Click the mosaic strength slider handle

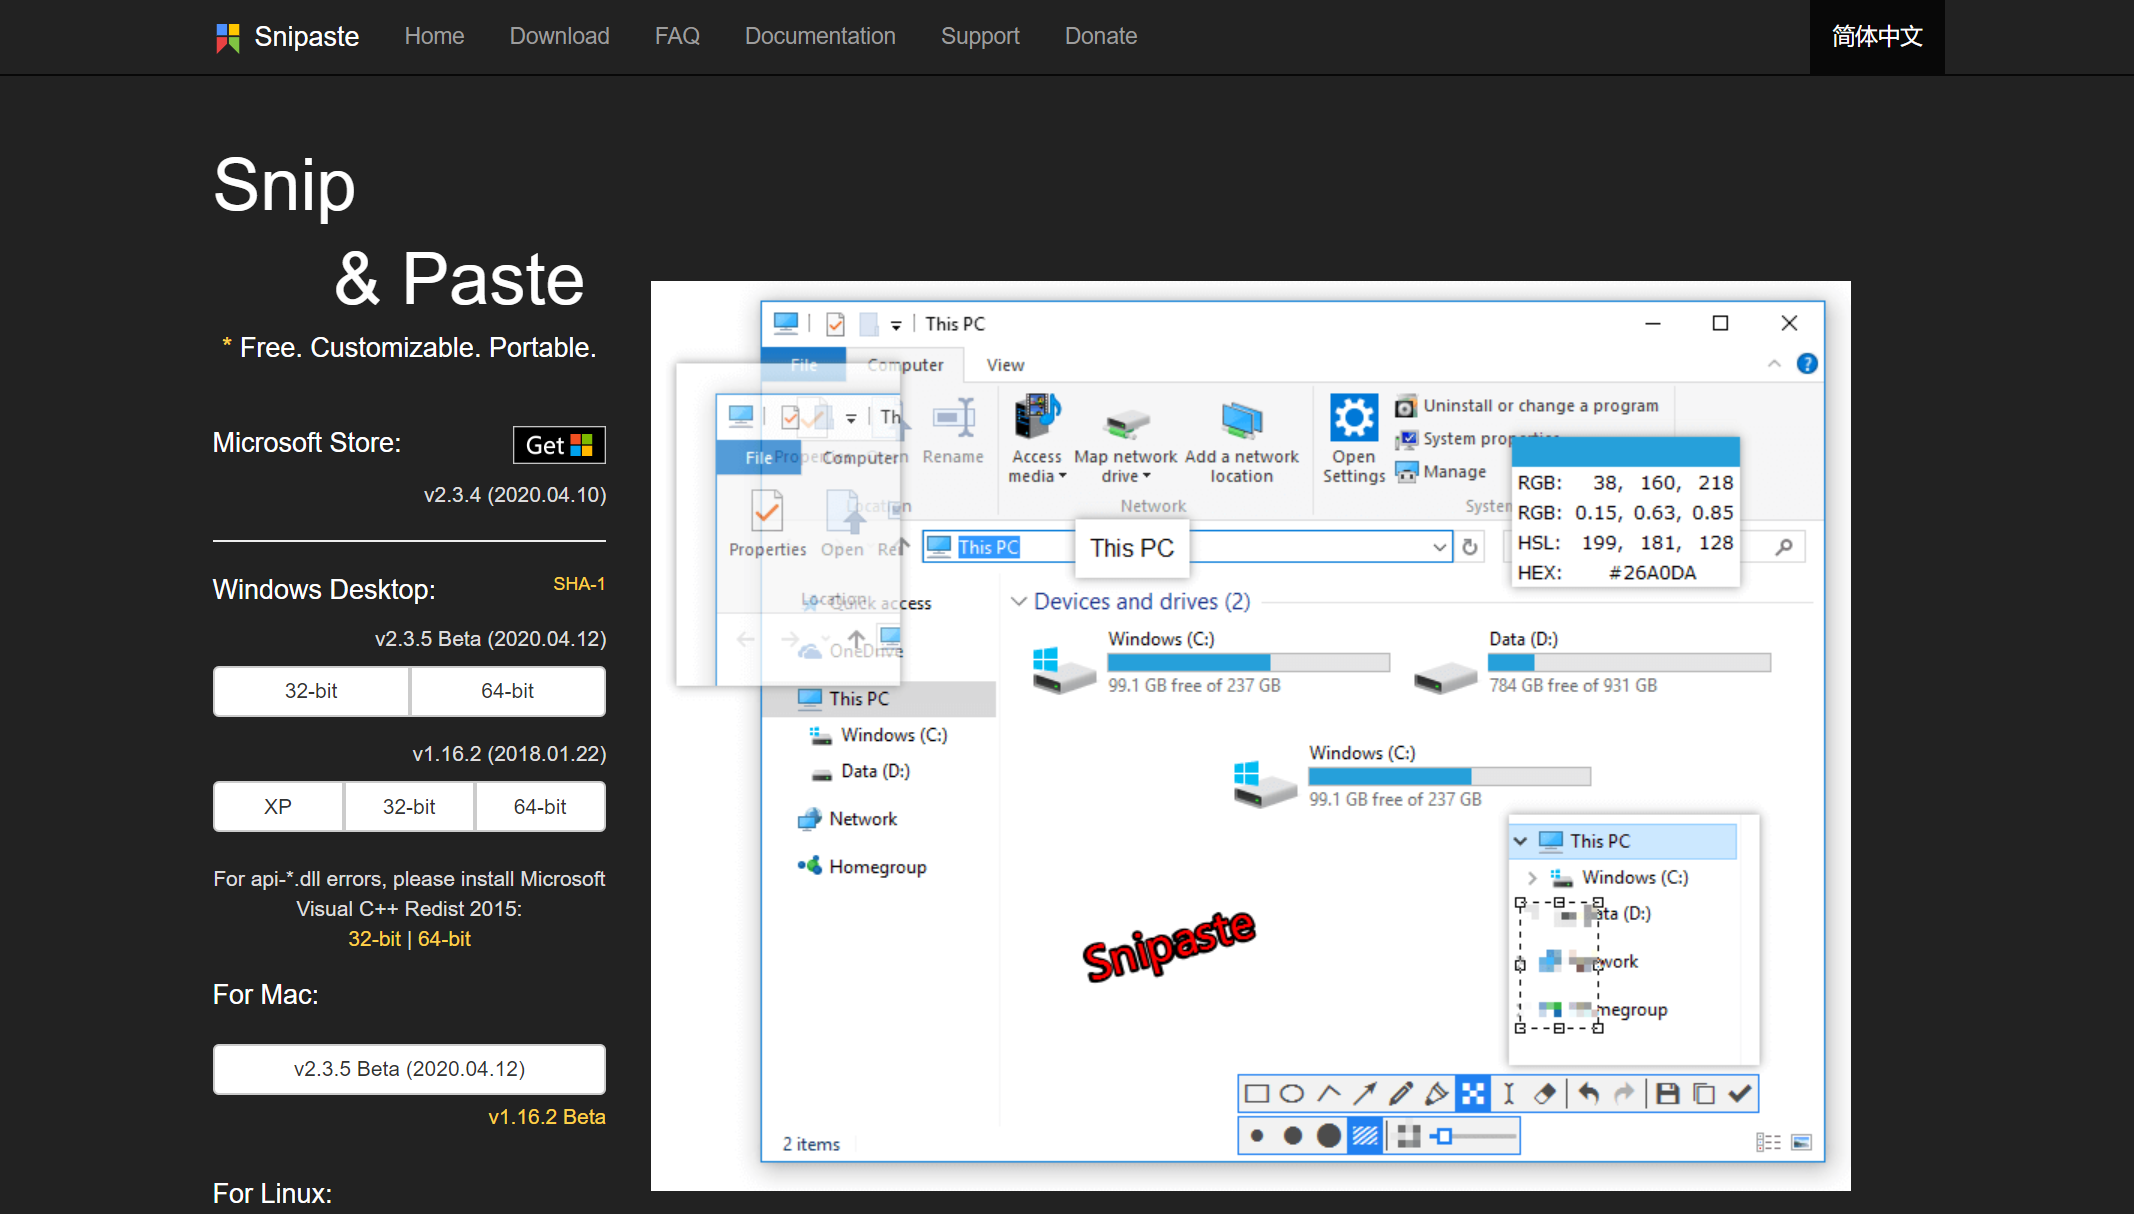pos(1443,1136)
